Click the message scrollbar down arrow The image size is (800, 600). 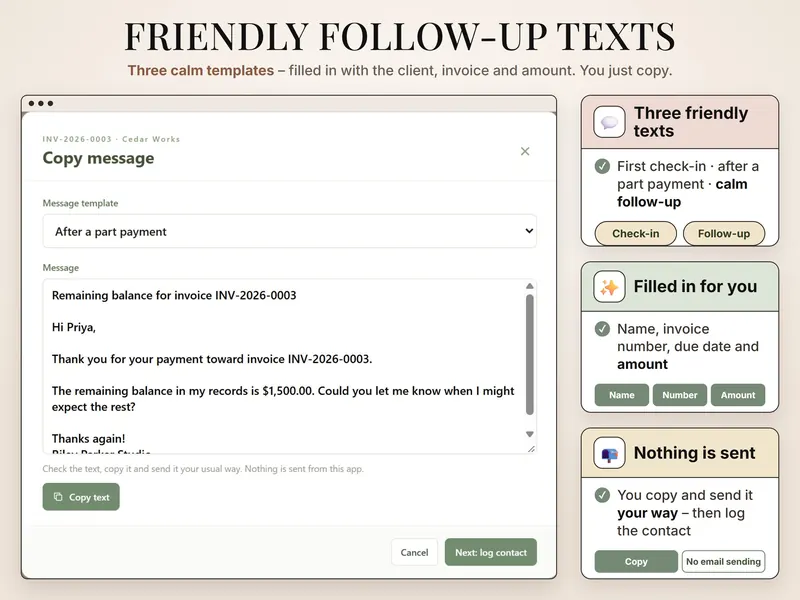pyautogui.click(x=530, y=434)
